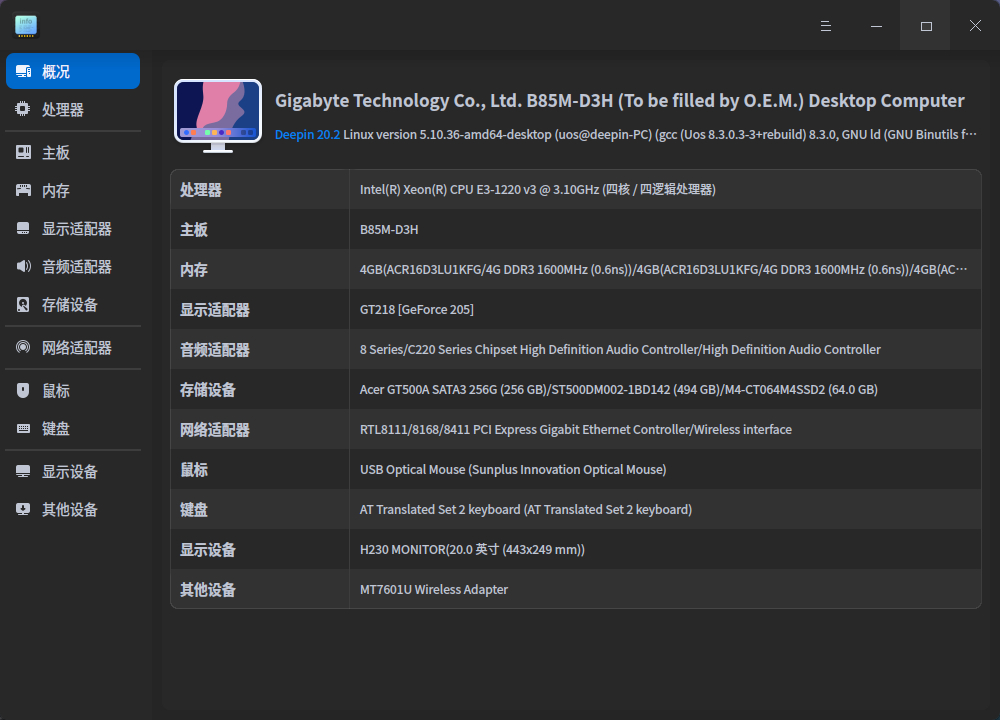Click the GT218 [GeForce 205] value
Screen dimensions: 1000x720
416,309
